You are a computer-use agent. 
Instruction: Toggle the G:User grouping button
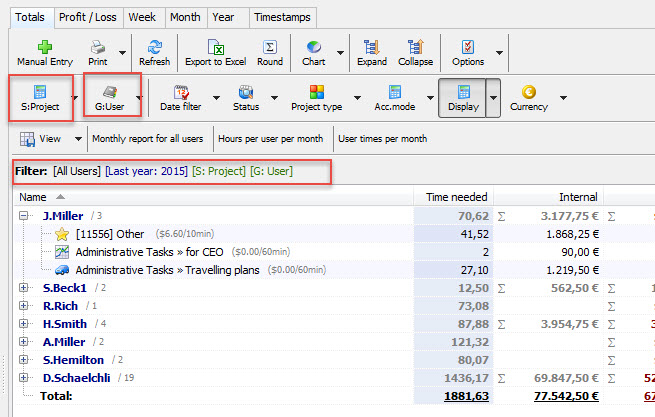point(108,97)
